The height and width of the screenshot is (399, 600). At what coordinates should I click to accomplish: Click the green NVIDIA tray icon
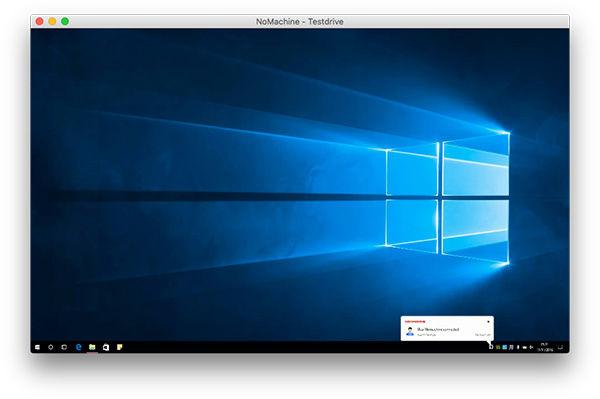tap(498, 347)
